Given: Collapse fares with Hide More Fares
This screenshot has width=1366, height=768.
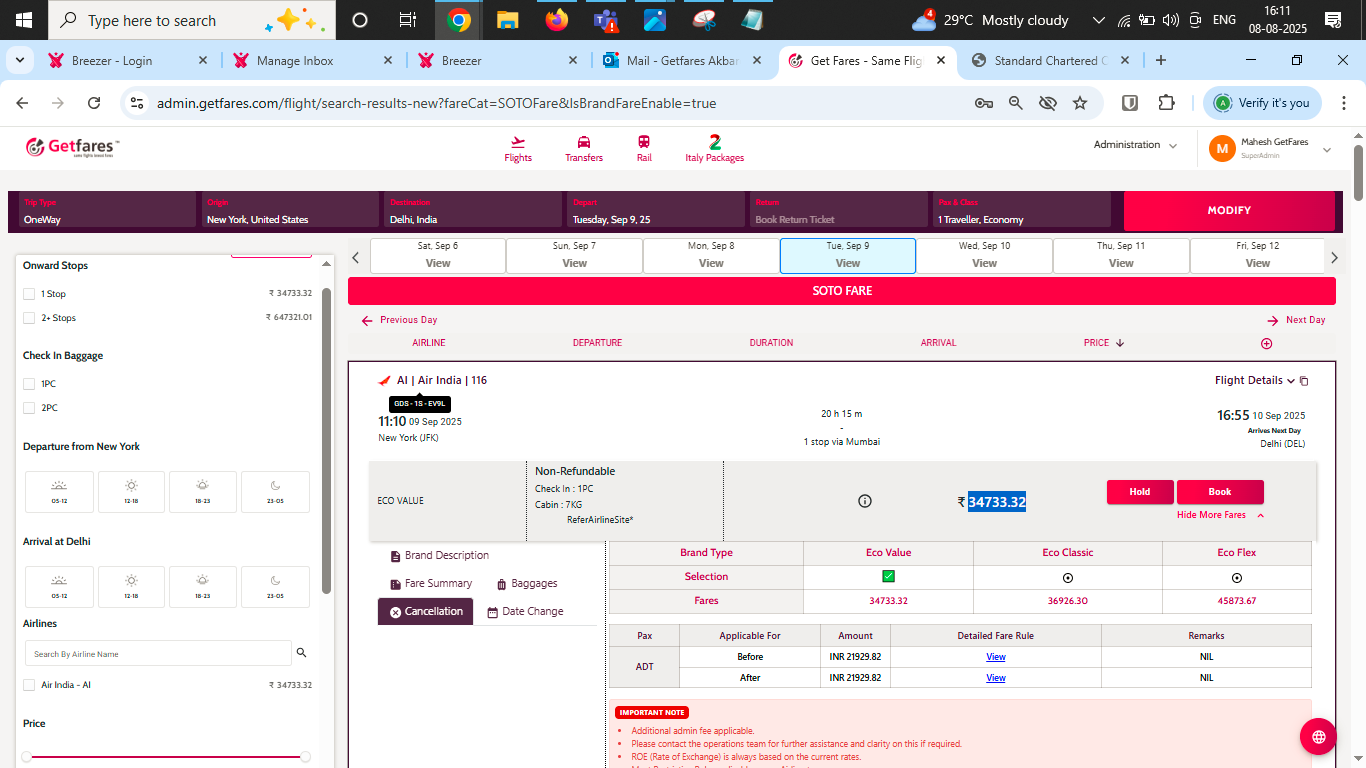Looking at the screenshot, I should point(1220,515).
